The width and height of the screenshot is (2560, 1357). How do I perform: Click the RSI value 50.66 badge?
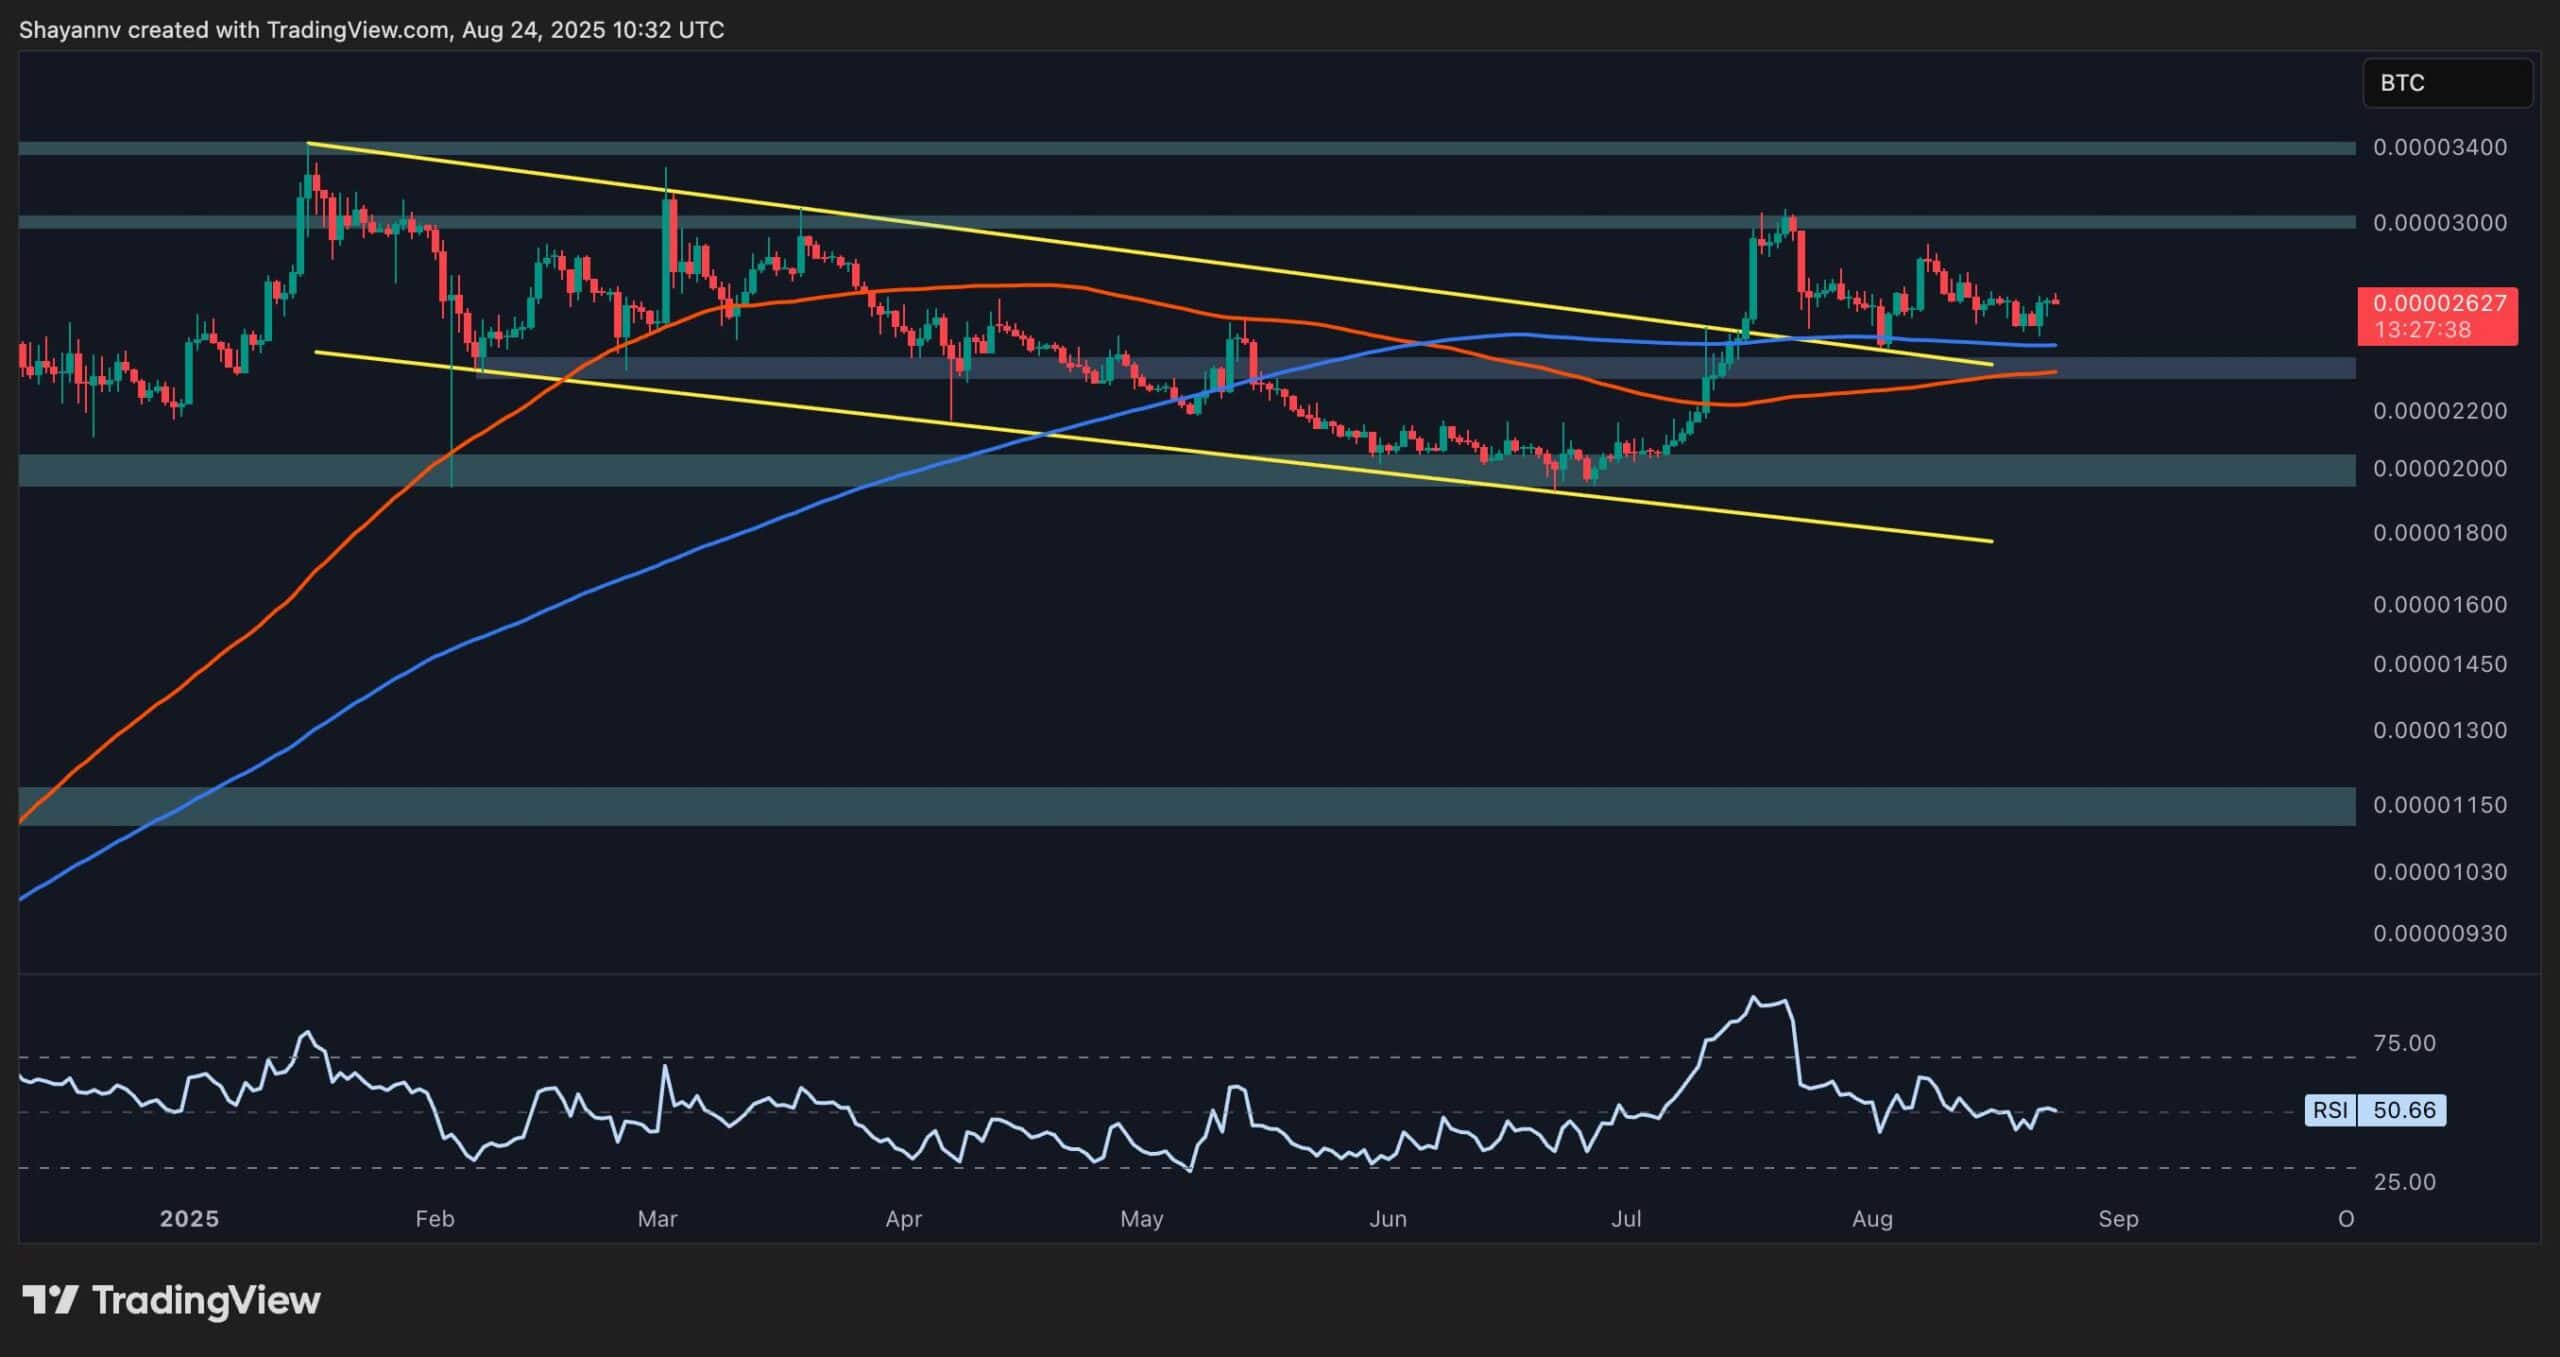point(2403,1110)
